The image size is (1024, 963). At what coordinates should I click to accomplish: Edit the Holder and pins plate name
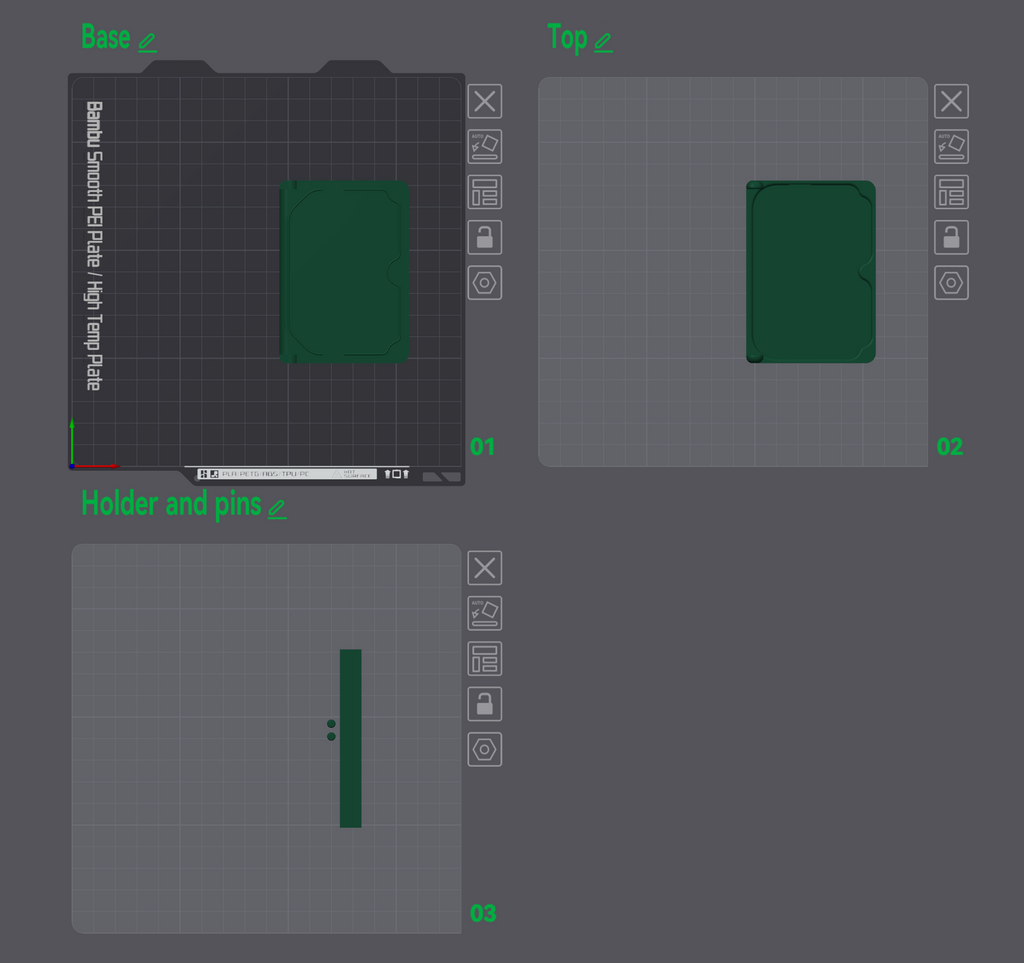pos(278,509)
